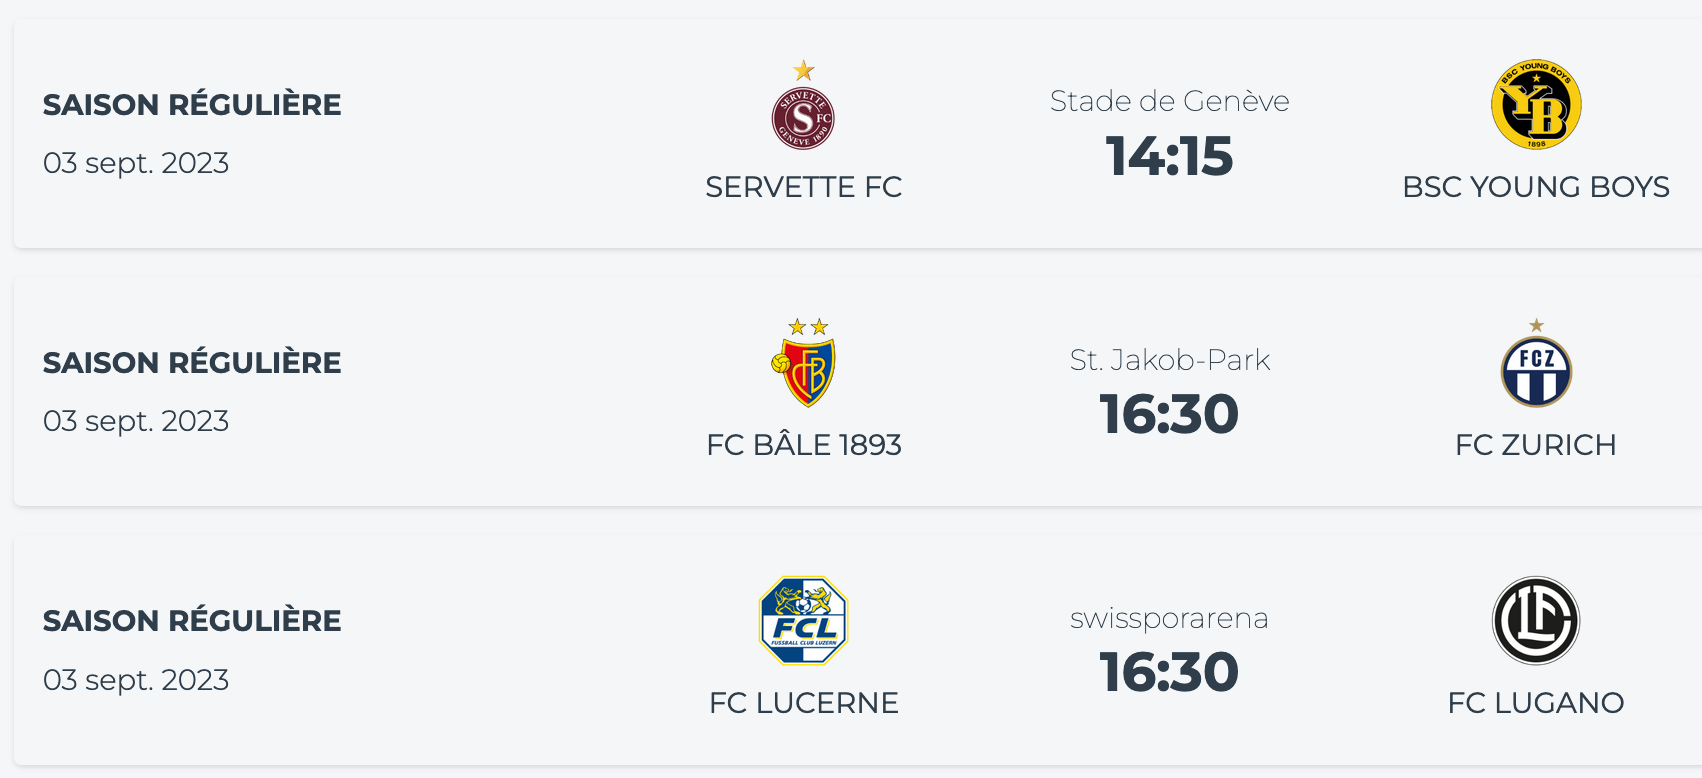Click the swissporarena venue label
Screen dimensions: 1702x778
[x=1169, y=618]
